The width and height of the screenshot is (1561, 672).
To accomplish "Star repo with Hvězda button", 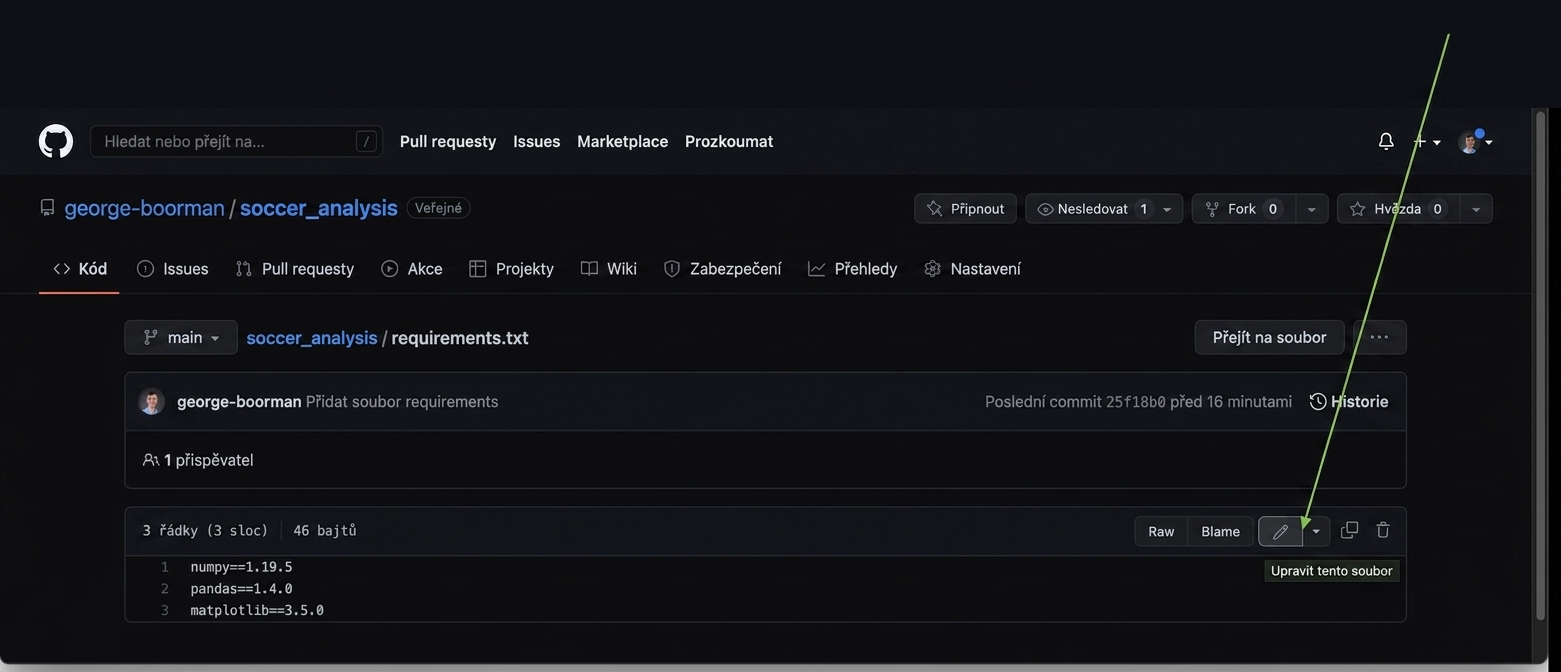I will (1398, 209).
